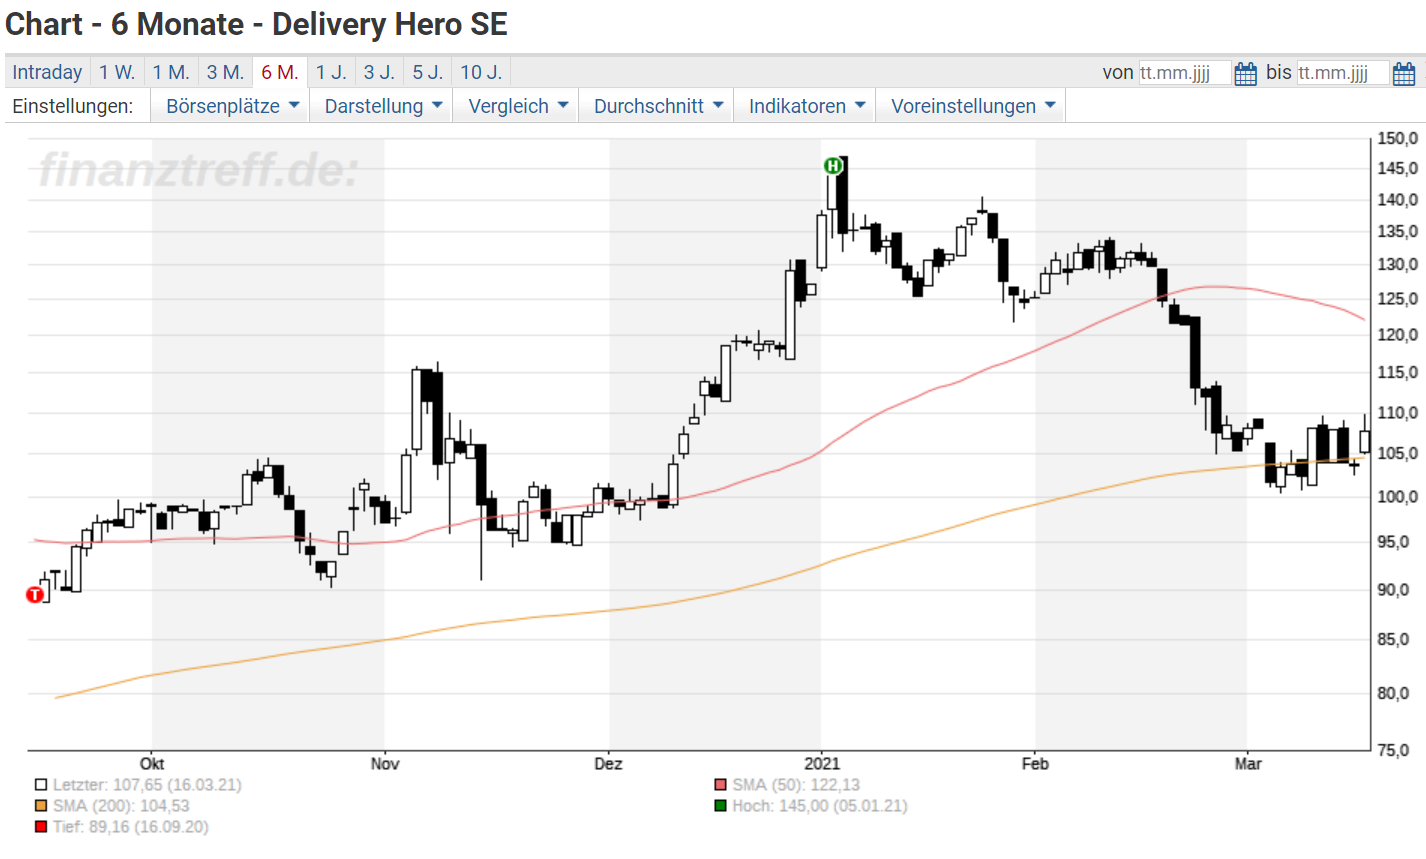Click the green Hoch legend swatch
This screenshot has width=1426, height=859.
click(x=720, y=806)
